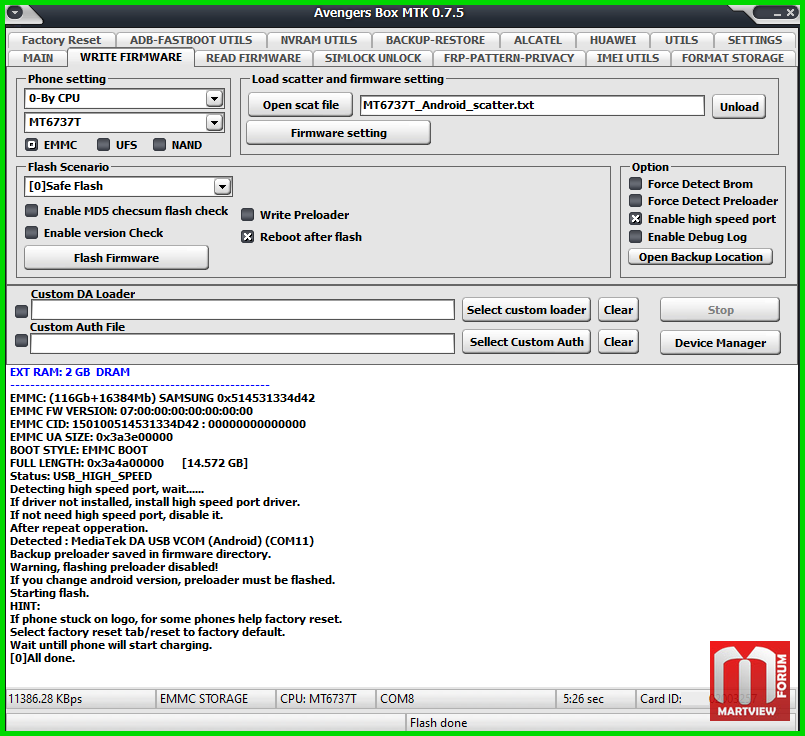Open Device Manager
This screenshot has width=805, height=736.
[720, 343]
